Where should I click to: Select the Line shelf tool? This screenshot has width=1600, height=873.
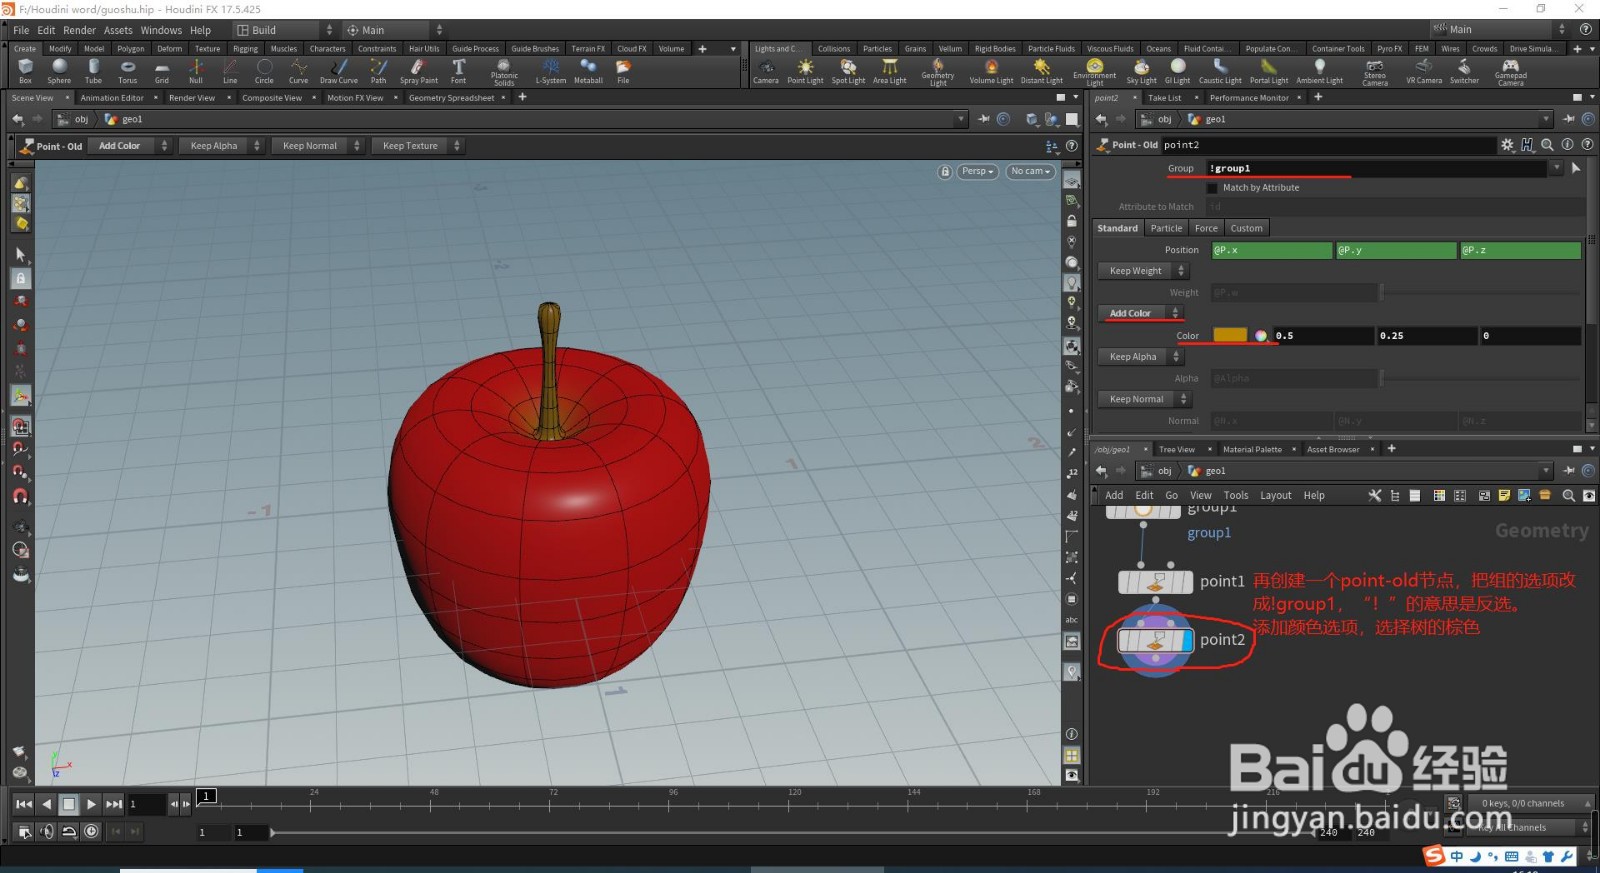pos(230,71)
